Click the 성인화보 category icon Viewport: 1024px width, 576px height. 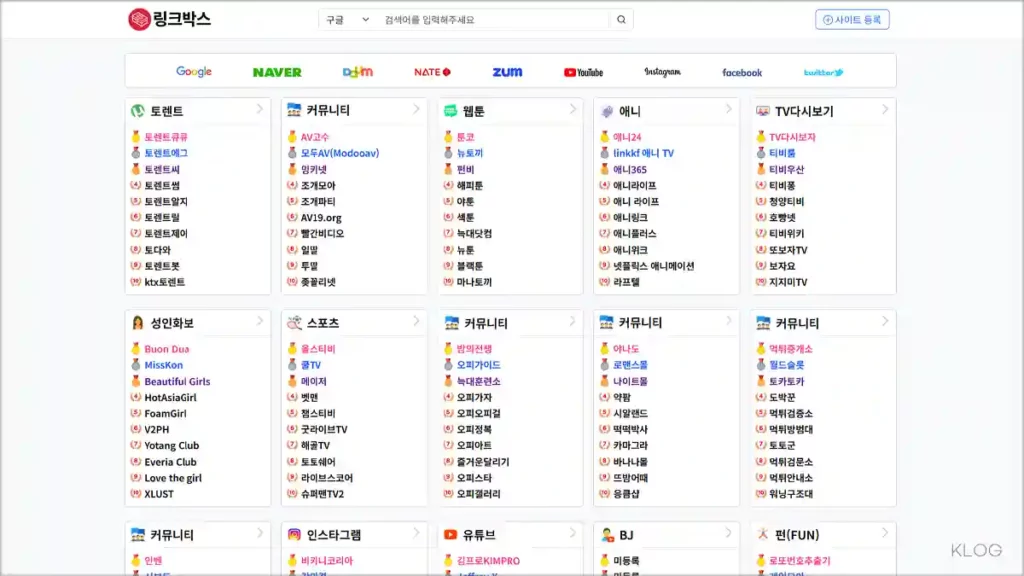[x=137, y=323]
